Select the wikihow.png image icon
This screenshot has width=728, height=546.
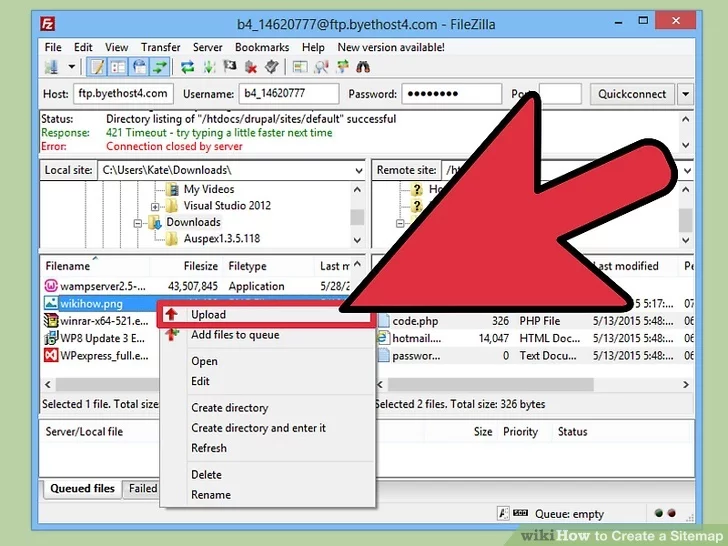51,303
